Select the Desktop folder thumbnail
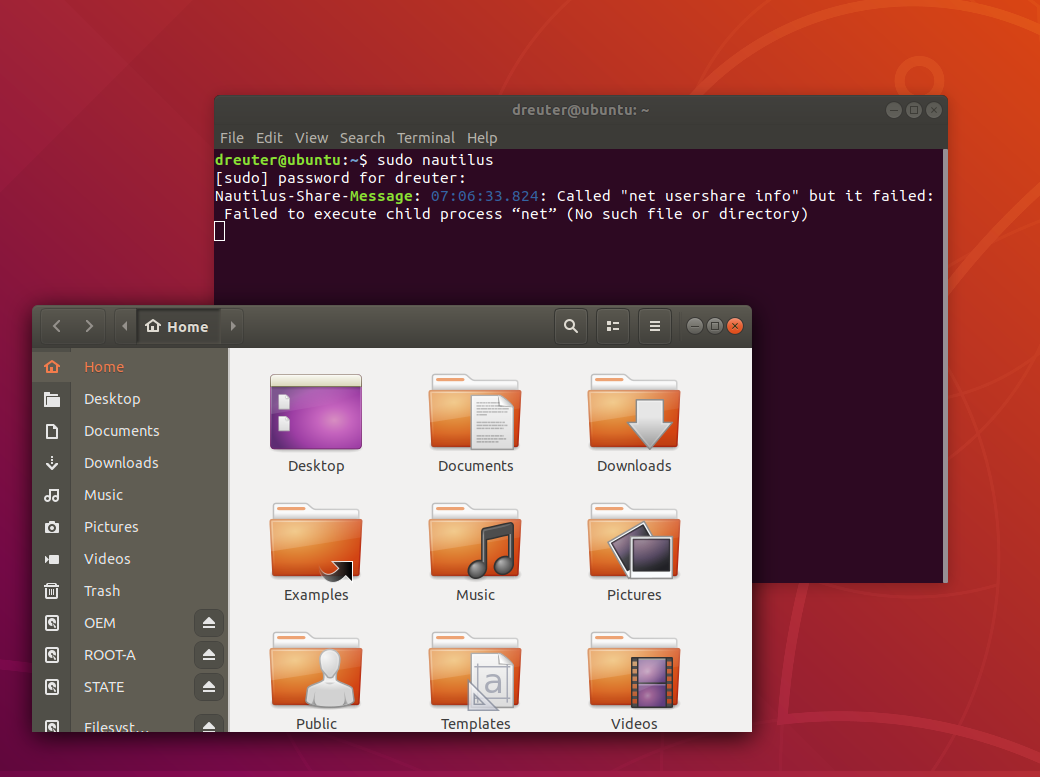The width and height of the screenshot is (1040, 777). point(316,412)
